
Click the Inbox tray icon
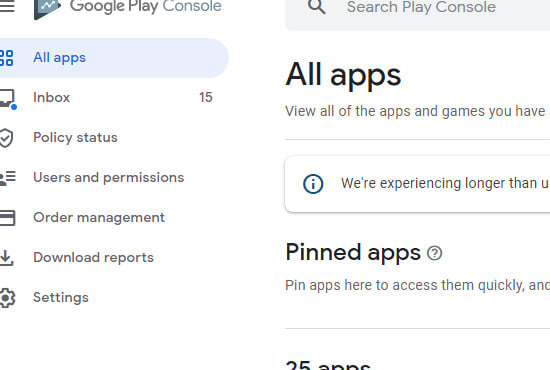[7, 98]
